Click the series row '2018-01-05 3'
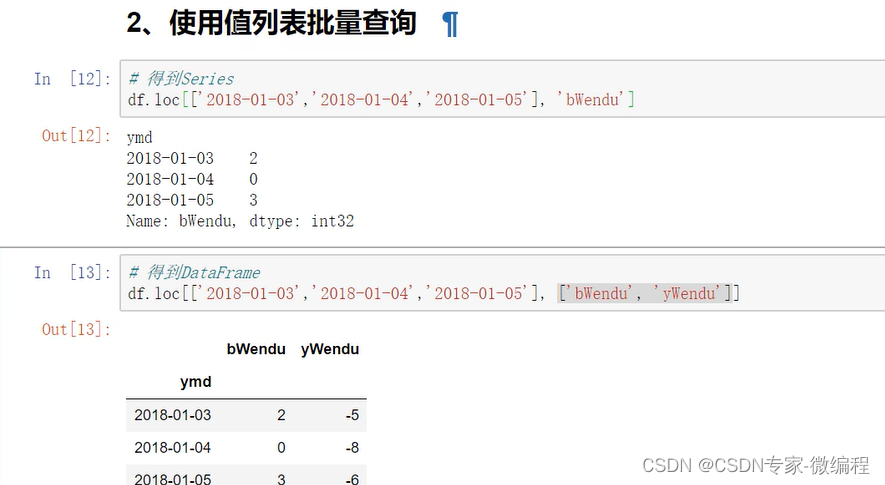885x485 pixels. (192, 200)
